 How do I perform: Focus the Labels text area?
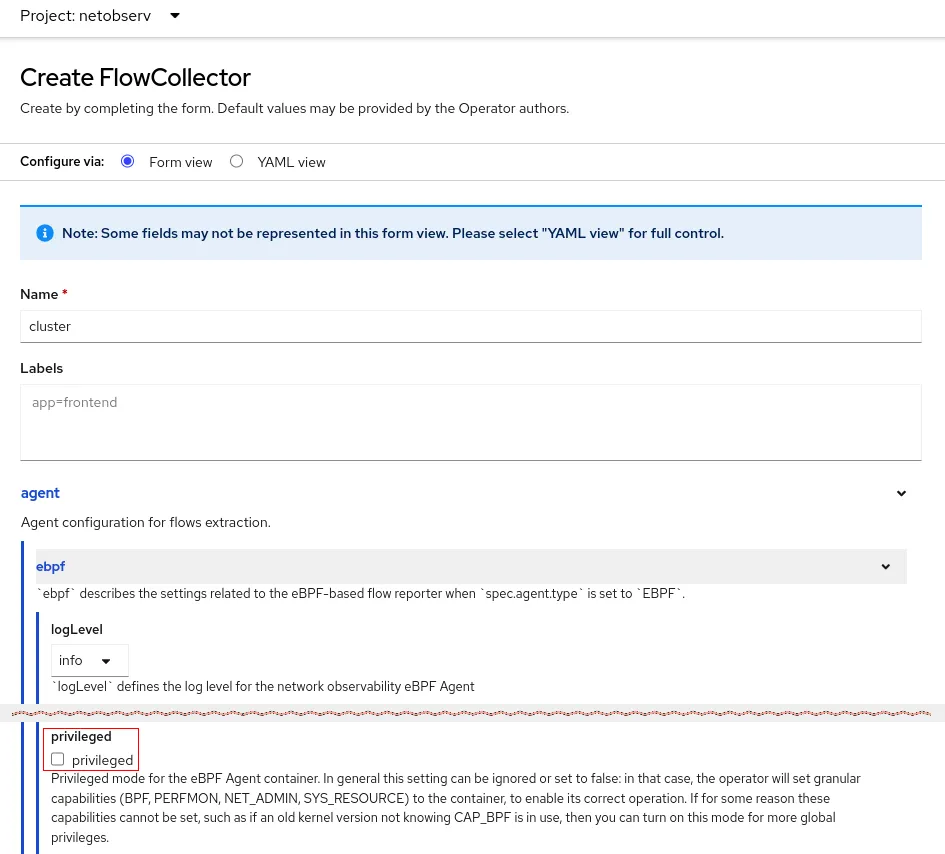[x=470, y=422]
